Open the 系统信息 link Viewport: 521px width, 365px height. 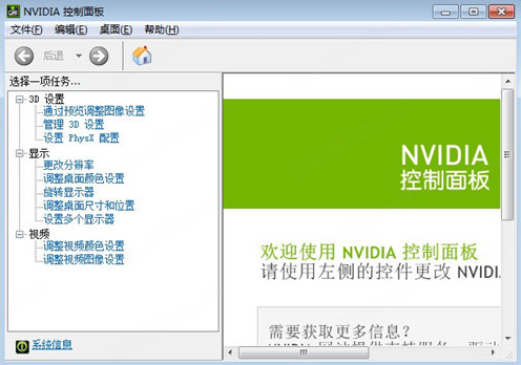(x=52, y=345)
